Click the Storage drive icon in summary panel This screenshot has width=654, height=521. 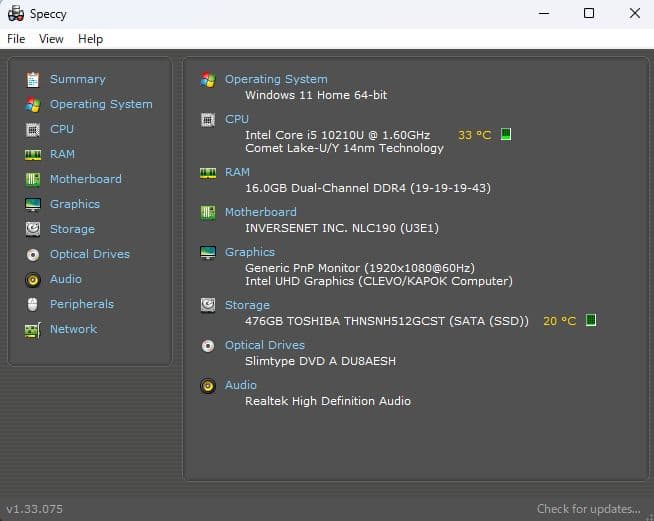coord(208,305)
